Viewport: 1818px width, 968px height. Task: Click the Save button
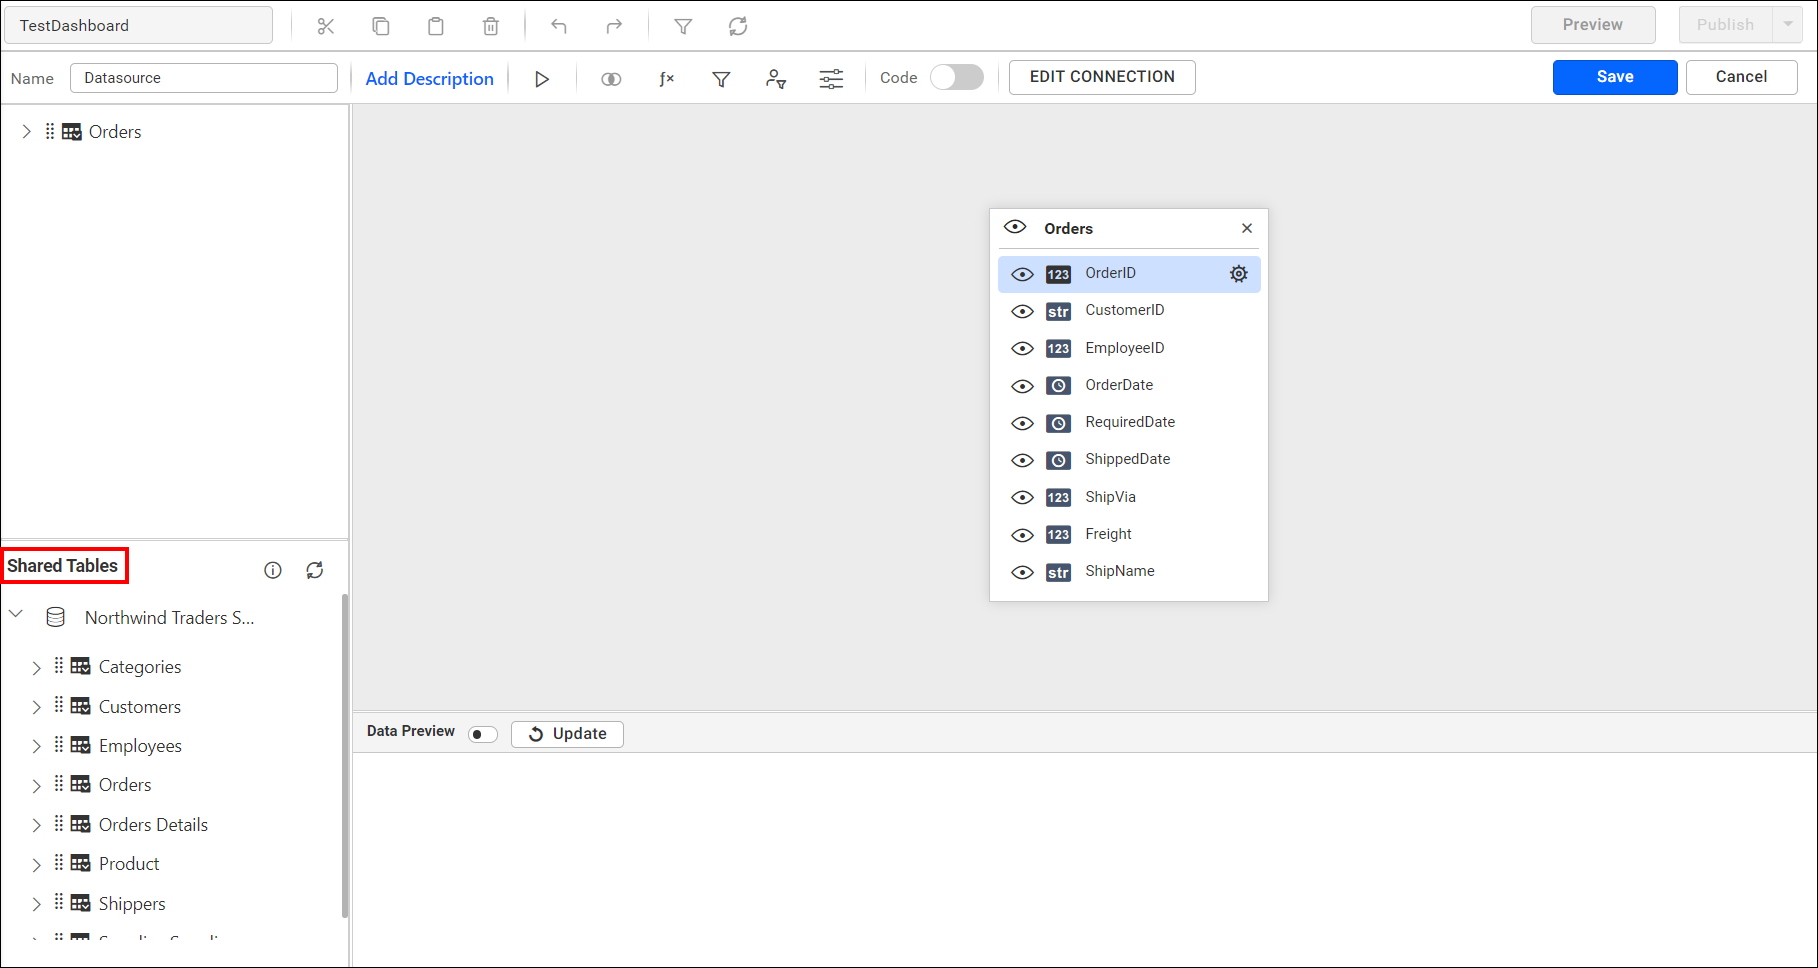pos(1615,77)
